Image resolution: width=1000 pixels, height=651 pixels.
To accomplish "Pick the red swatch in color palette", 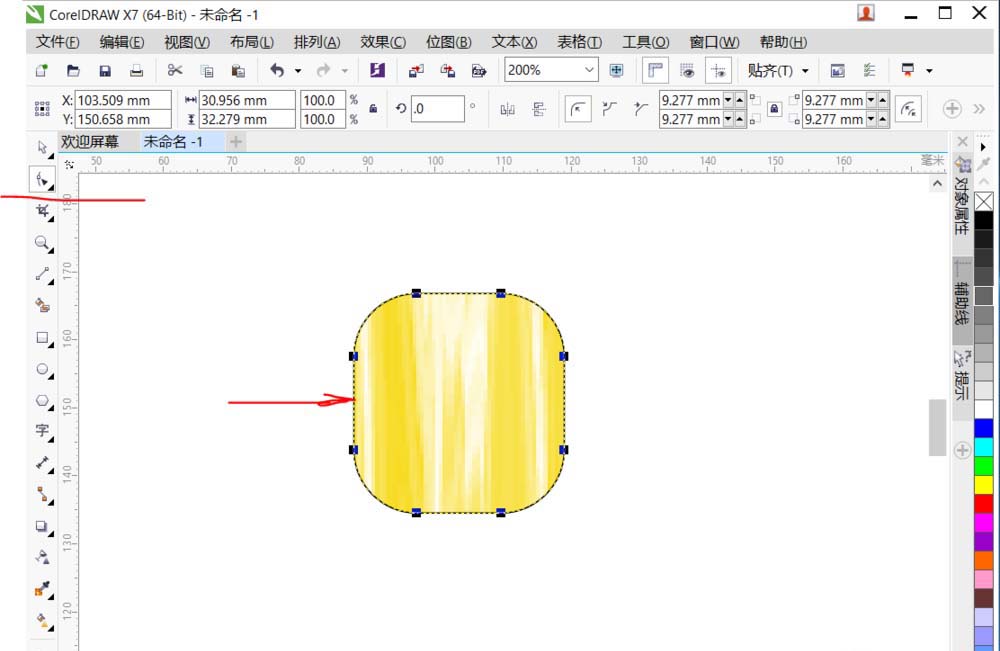I will click(x=983, y=504).
